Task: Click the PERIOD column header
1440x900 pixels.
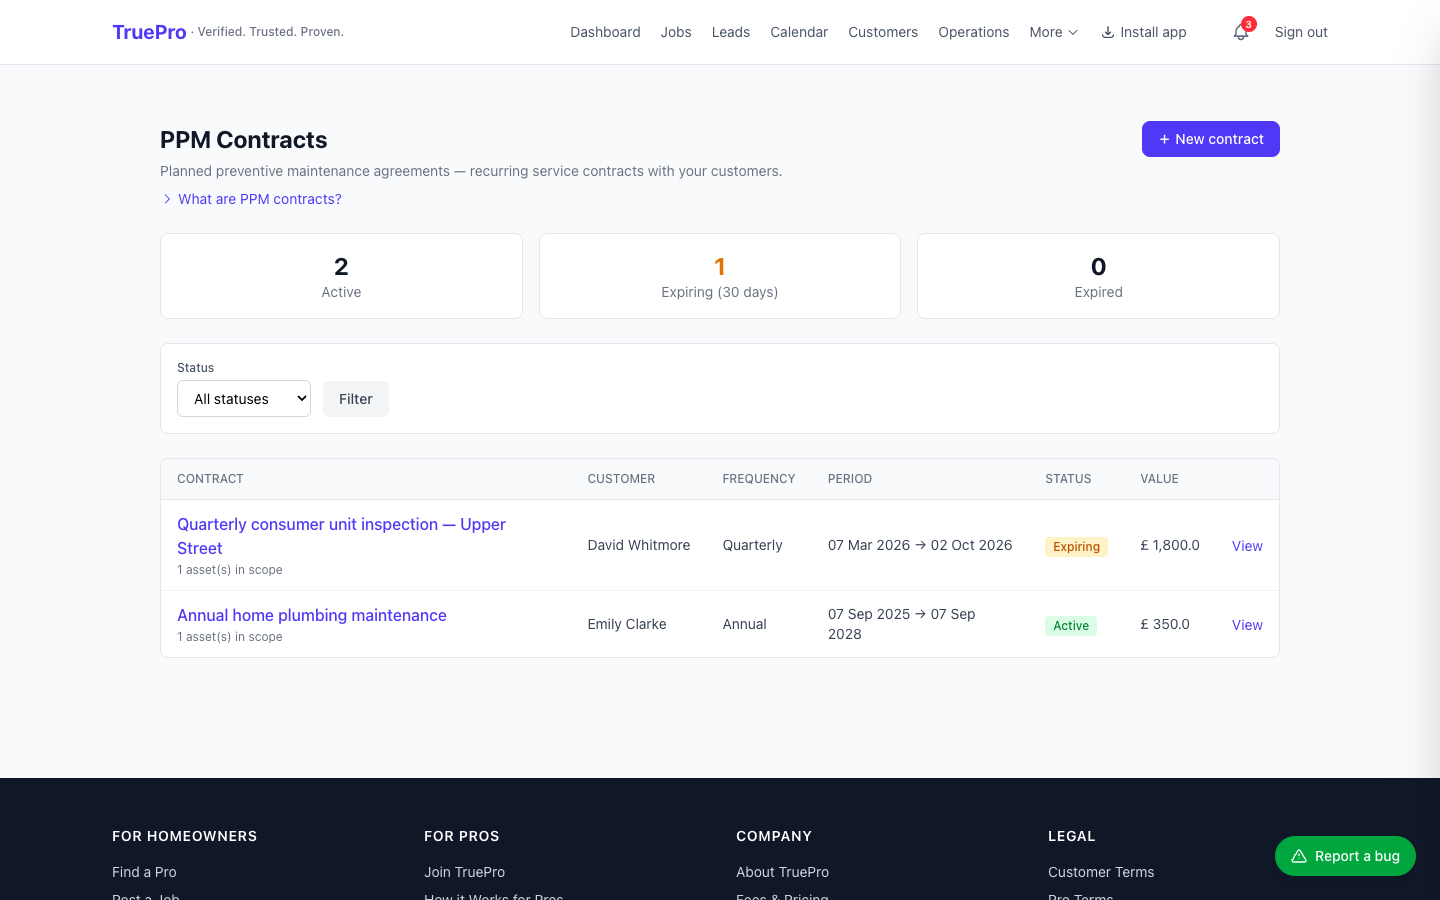Action: point(850,479)
